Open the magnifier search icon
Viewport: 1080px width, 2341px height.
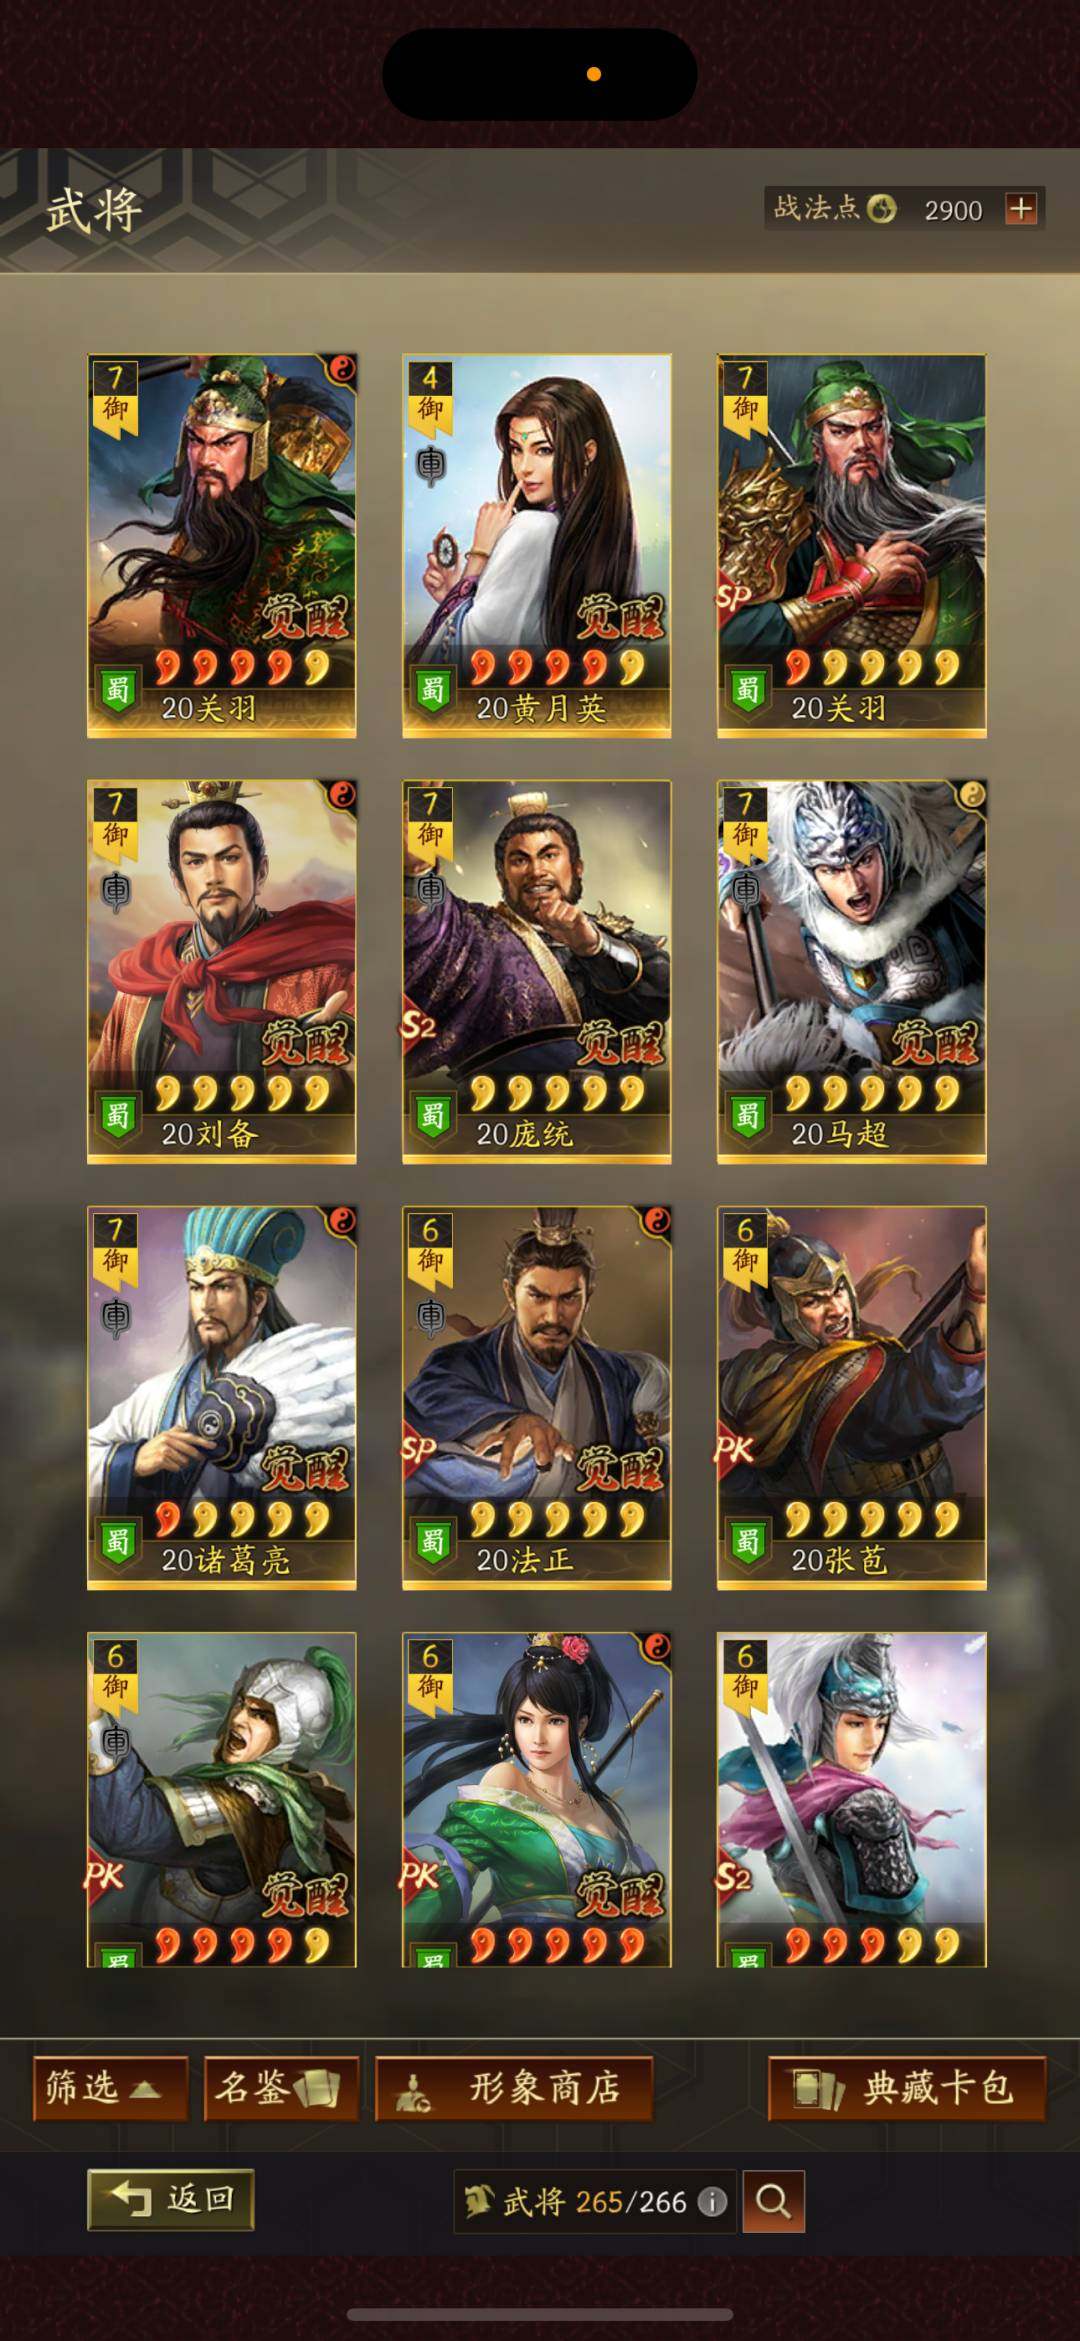coord(773,2201)
